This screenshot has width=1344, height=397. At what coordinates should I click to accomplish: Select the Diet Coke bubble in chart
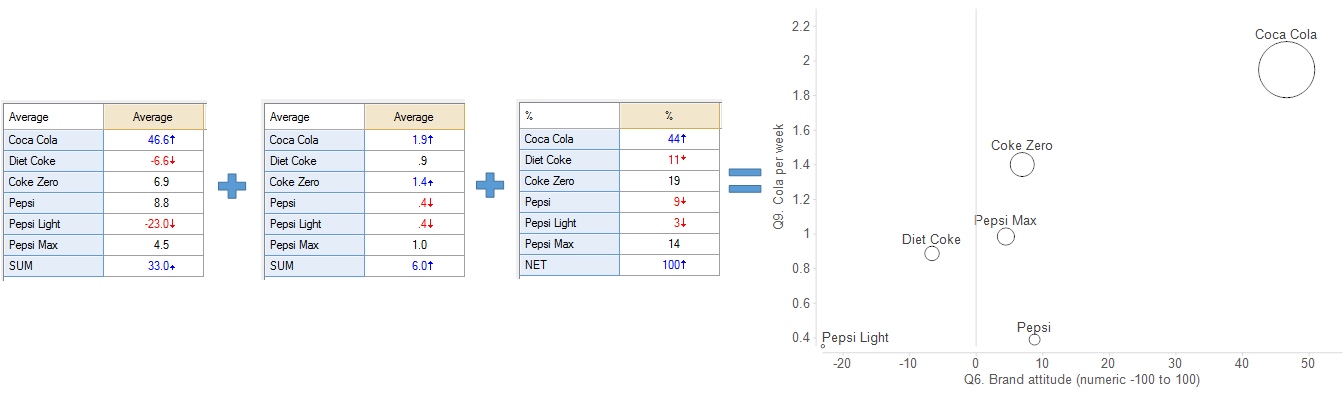pos(932,254)
